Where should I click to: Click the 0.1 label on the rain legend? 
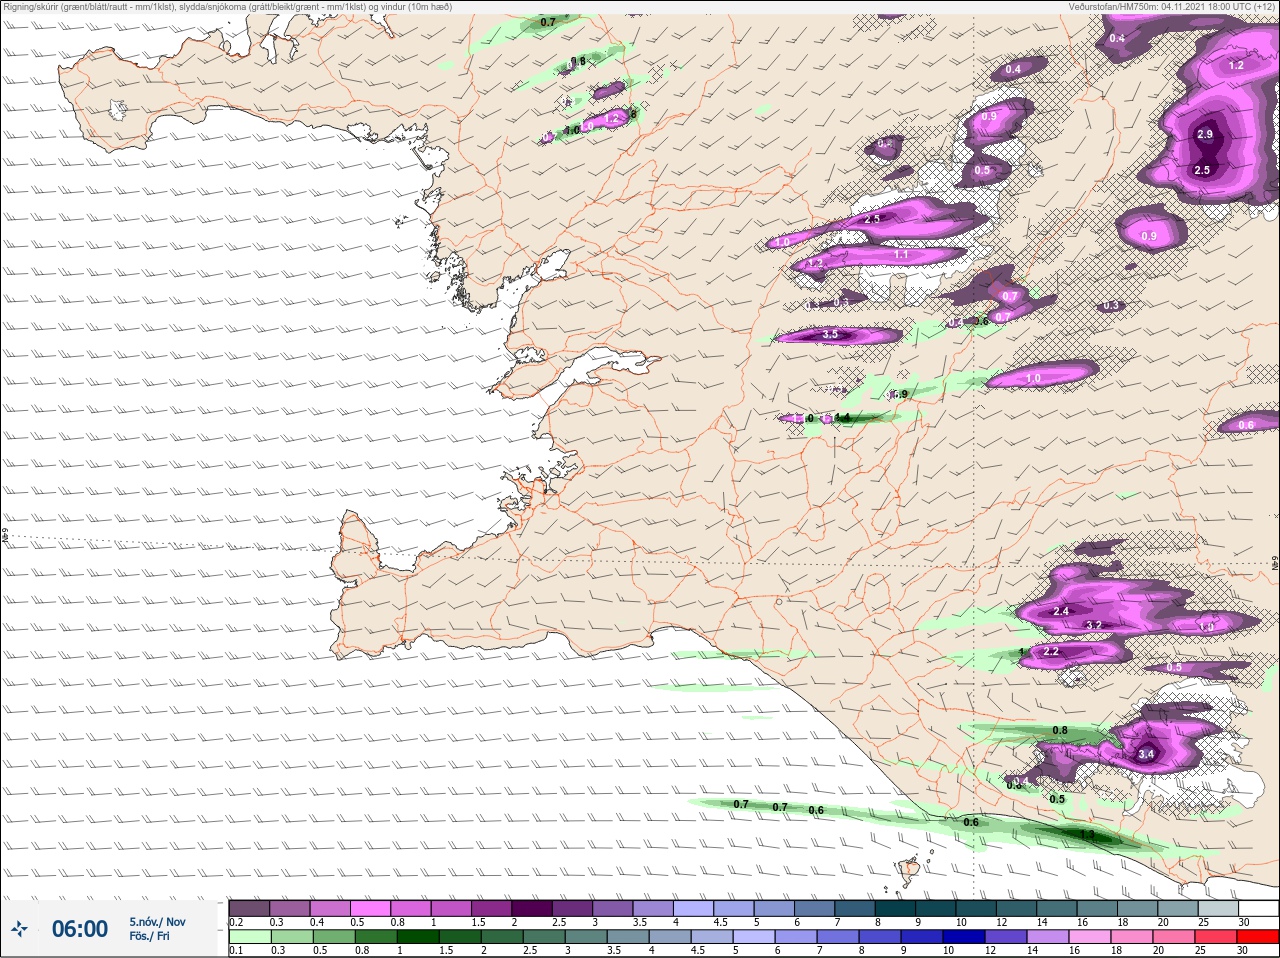coord(236,951)
